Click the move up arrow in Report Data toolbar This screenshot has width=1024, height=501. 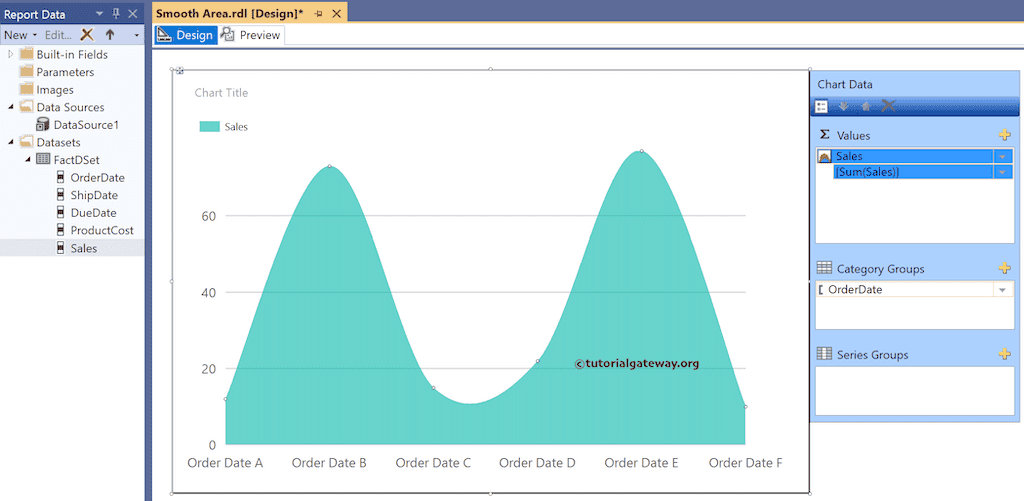[x=110, y=35]
